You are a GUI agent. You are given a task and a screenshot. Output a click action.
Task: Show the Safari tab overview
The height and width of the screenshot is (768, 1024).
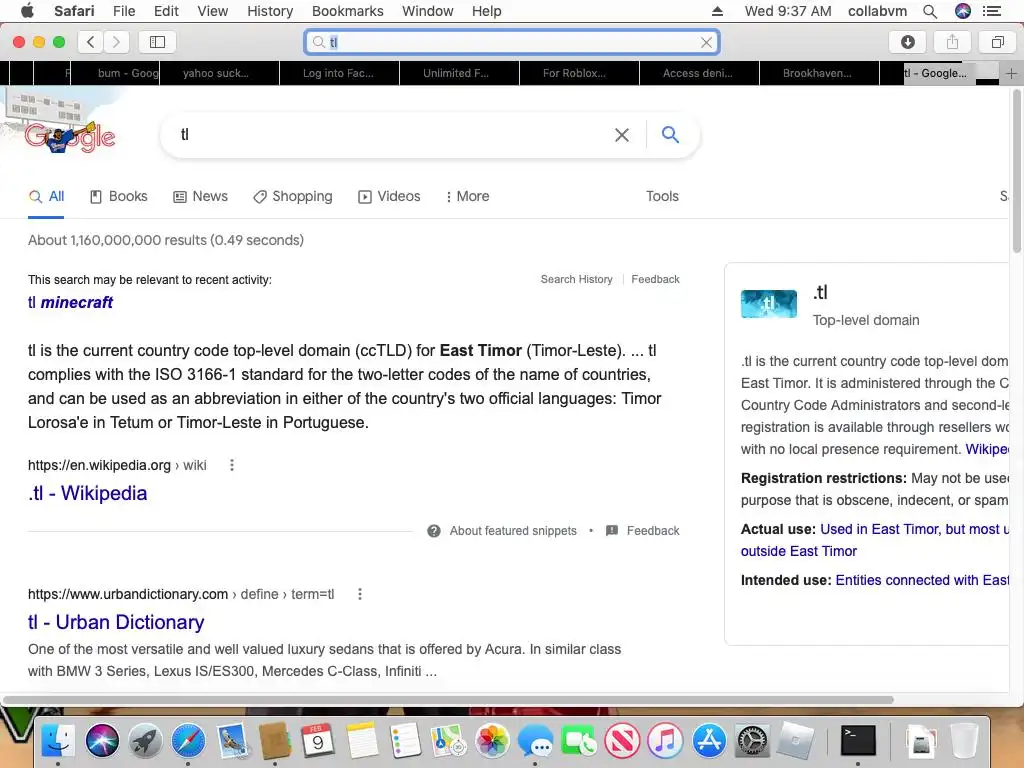pyautogui.click(x=997, y=42)
